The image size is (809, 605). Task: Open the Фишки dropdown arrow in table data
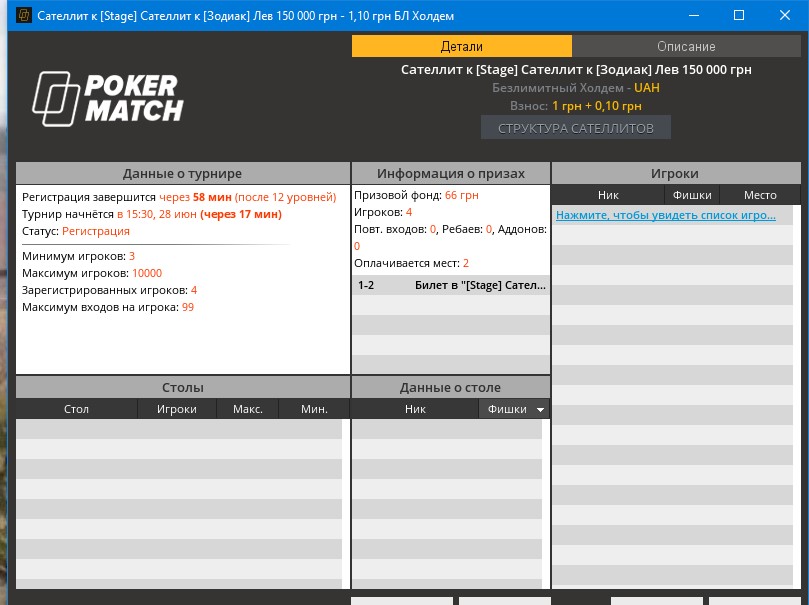540,410
